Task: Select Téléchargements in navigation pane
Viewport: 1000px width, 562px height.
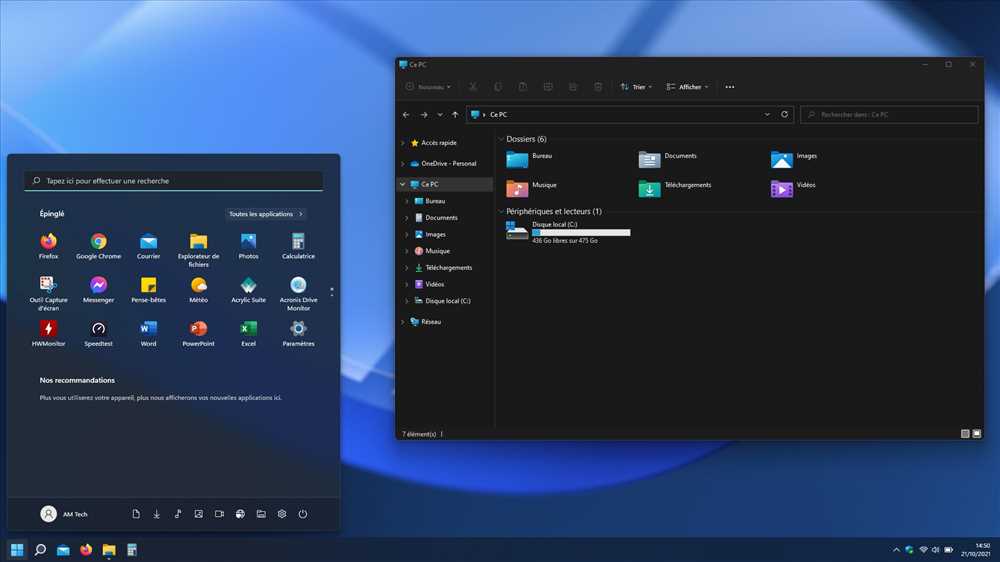Action: [448, 268]
